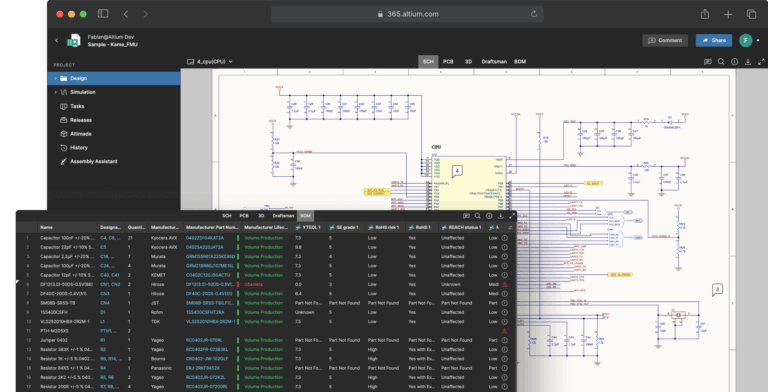Open Altimade in the sidebar
The image size is (768, 392).
click(x=80, y=134)
